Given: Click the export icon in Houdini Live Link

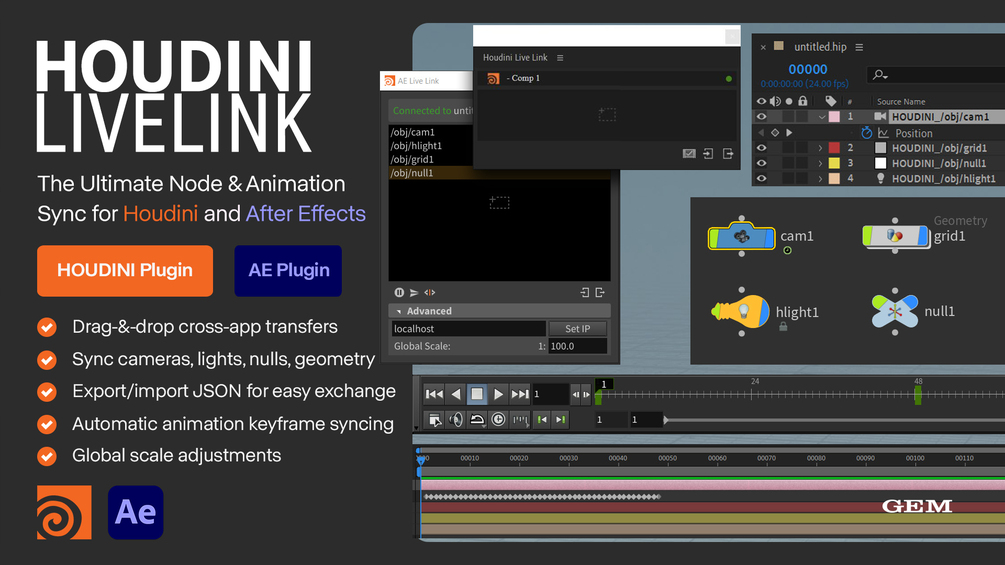Looking at the screenshot, I should 728,154.
